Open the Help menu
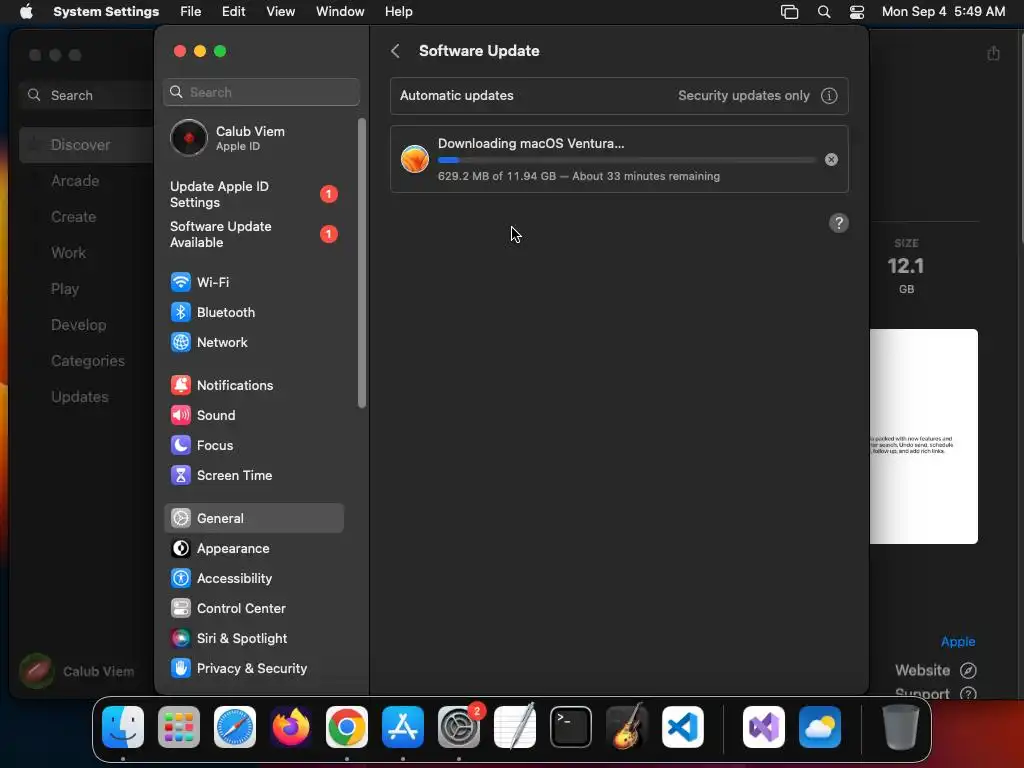Screen dimensions: 1024x768 pos(398,12)
